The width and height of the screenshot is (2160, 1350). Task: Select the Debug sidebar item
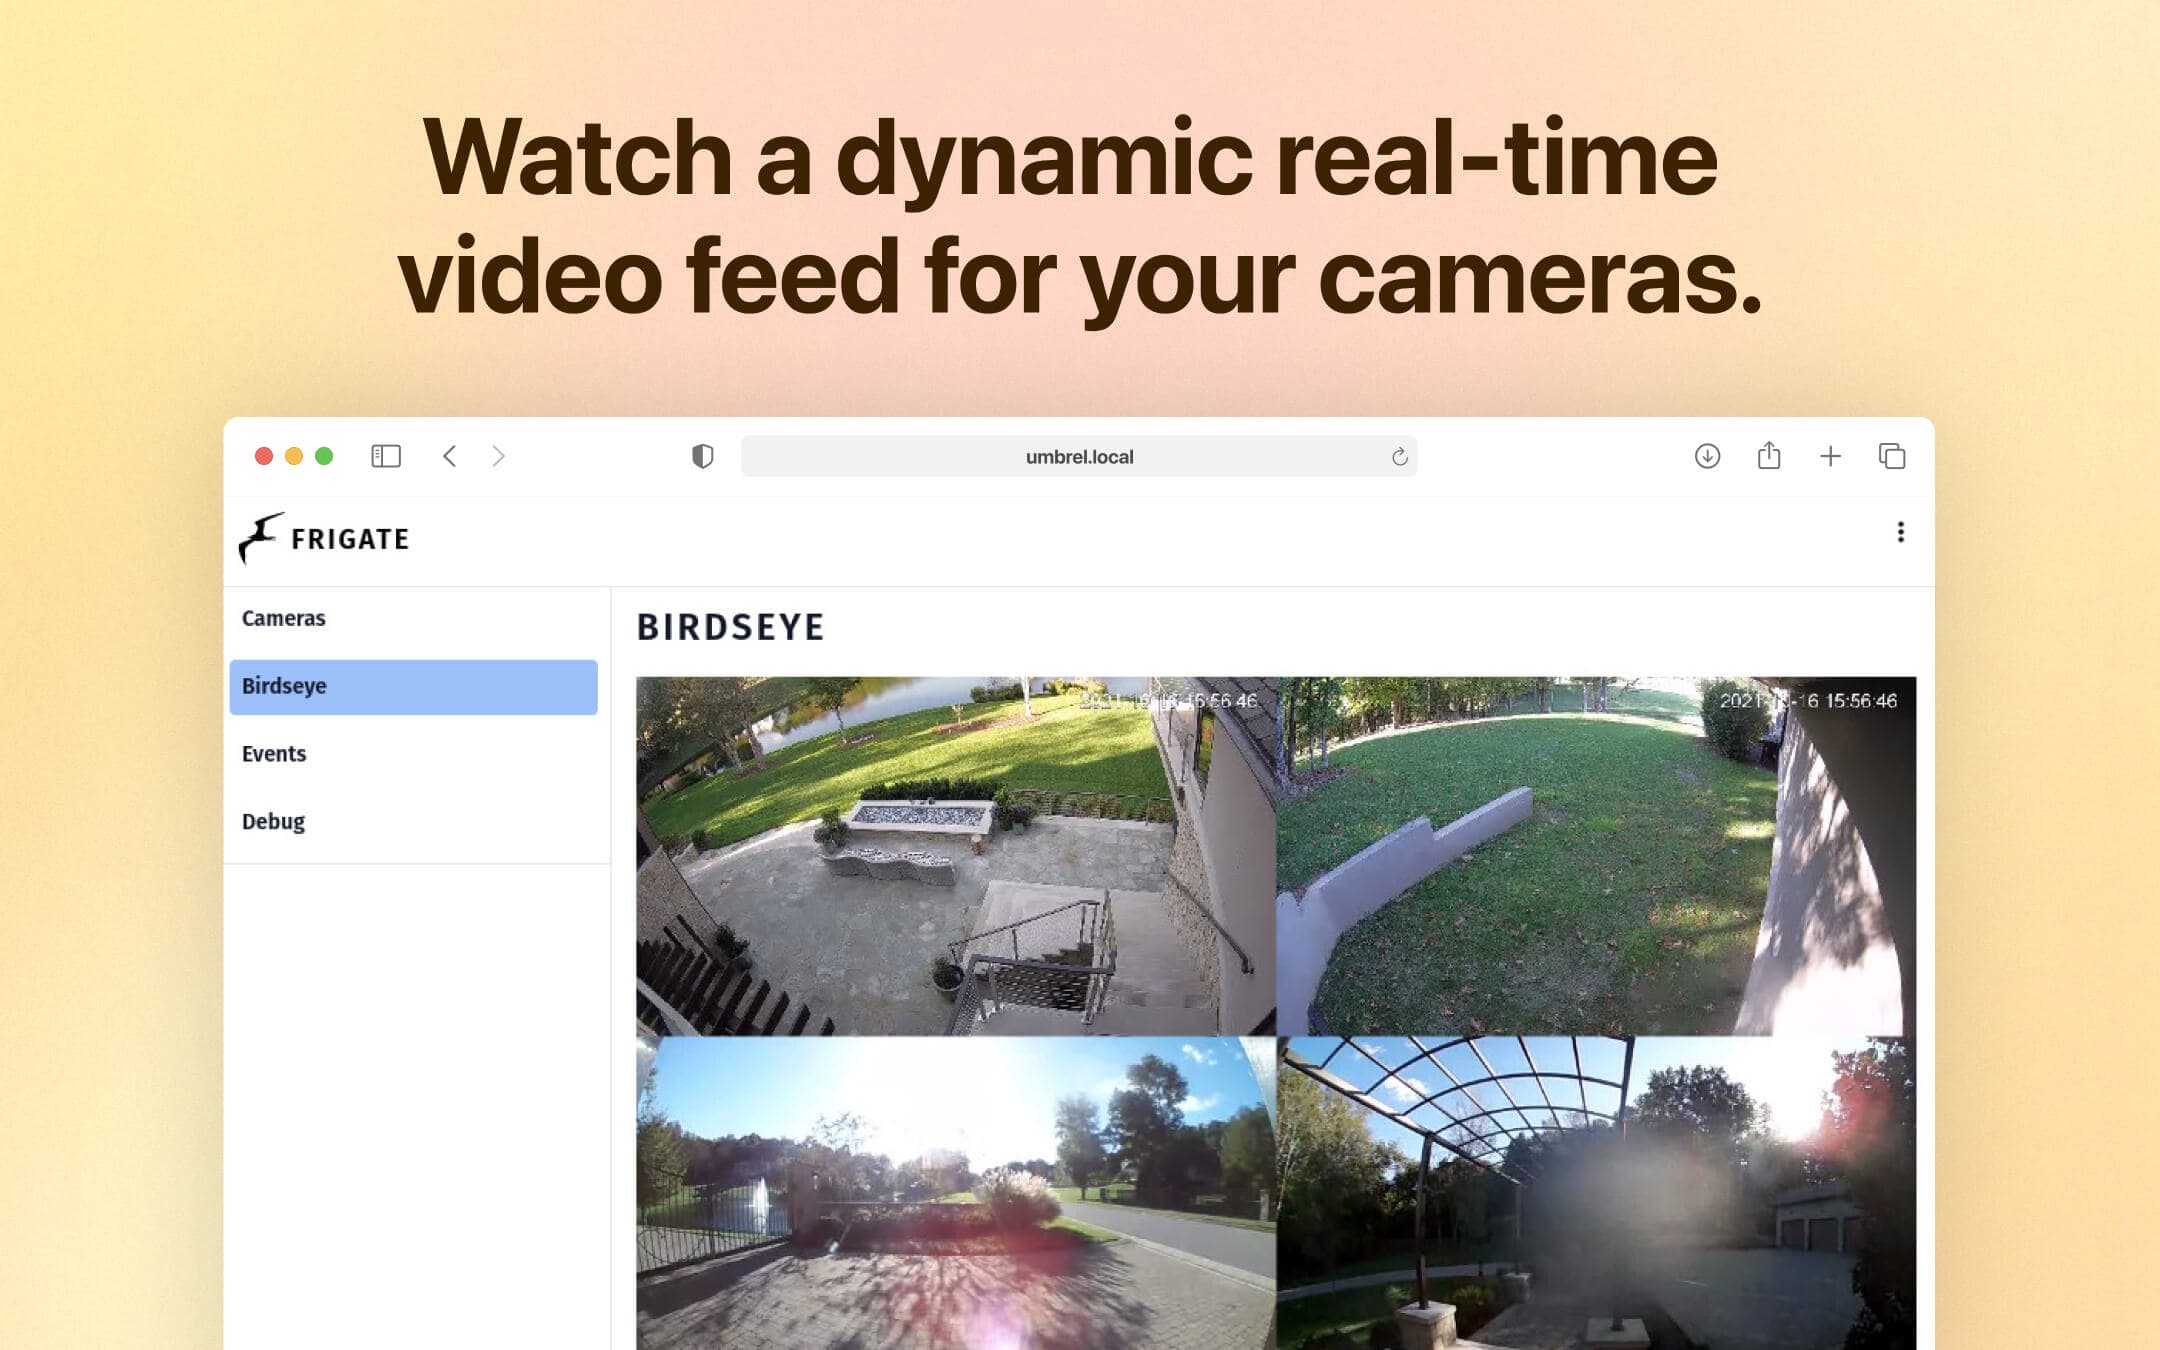(x=272, y=821)
